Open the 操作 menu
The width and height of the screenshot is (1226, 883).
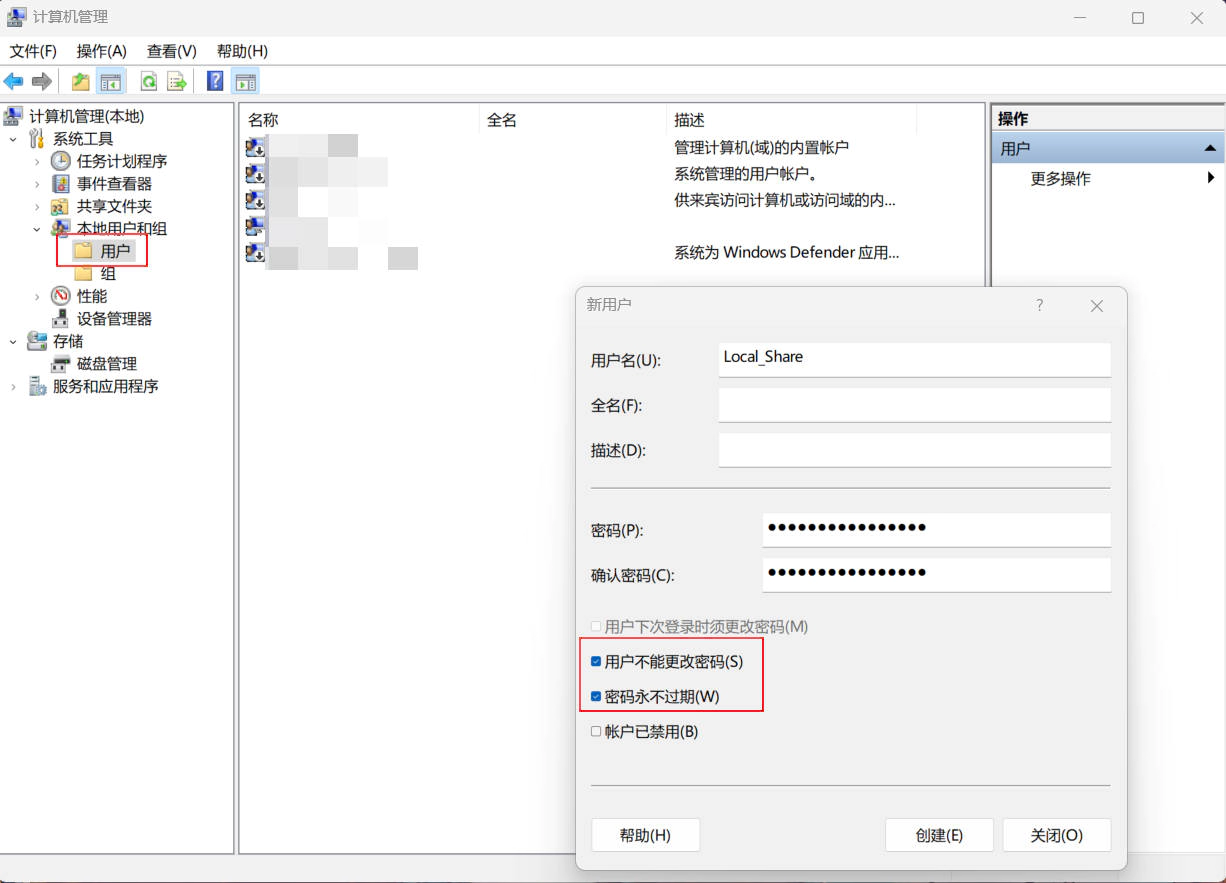pos(100,51)
